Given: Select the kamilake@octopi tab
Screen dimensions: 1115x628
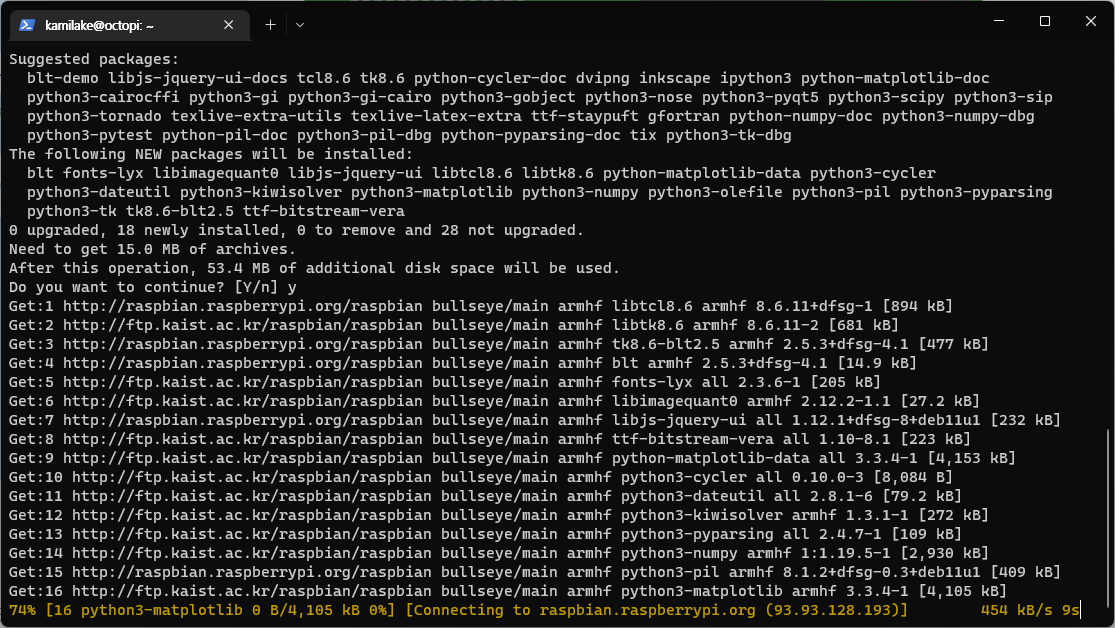Looking at the screenshot, I should (x=129, y=25).
